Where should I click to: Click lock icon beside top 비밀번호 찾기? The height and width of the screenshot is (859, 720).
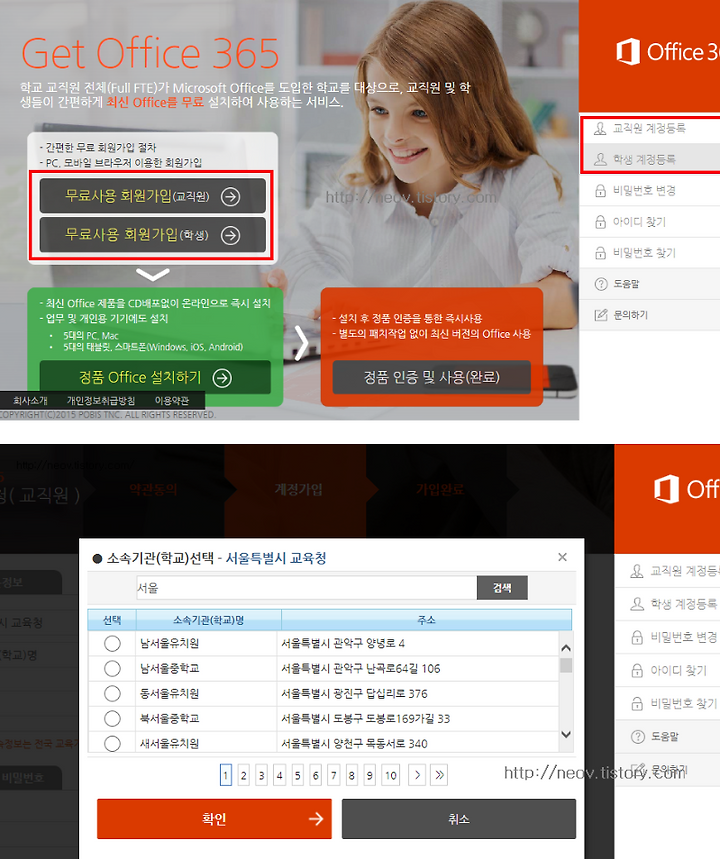pyautogui.click(x=601, y=253)
